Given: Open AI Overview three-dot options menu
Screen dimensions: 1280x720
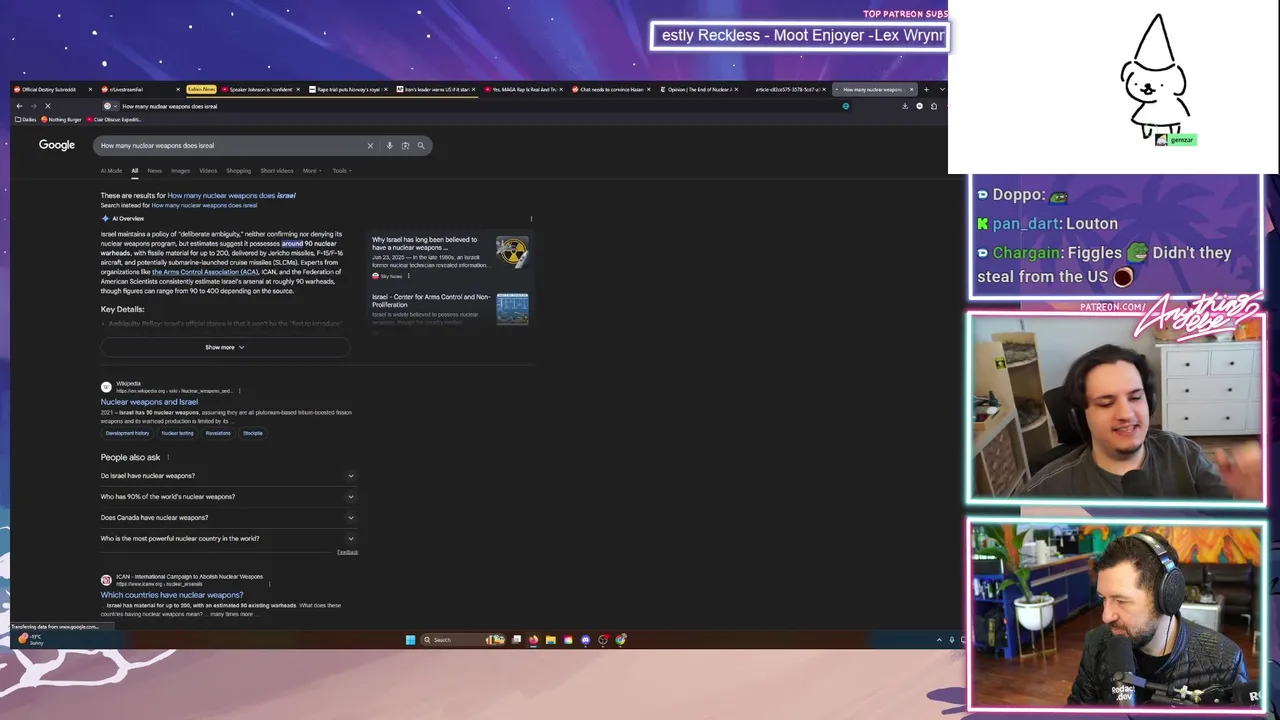Looking at the screenshot, I should pyautogui.click(x=531, y=218).
